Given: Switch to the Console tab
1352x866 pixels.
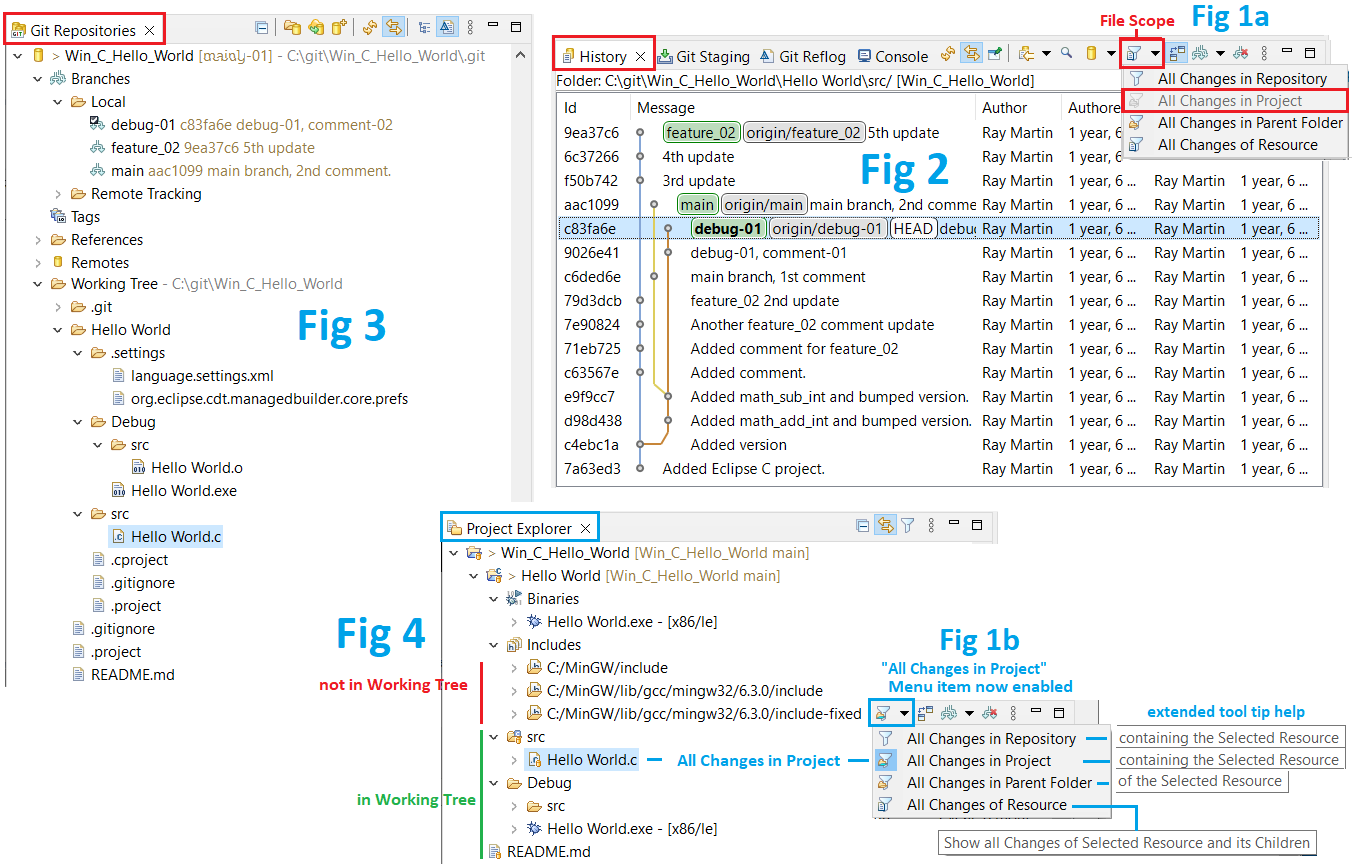Looking at the screenshot, I should click(892, 57).
